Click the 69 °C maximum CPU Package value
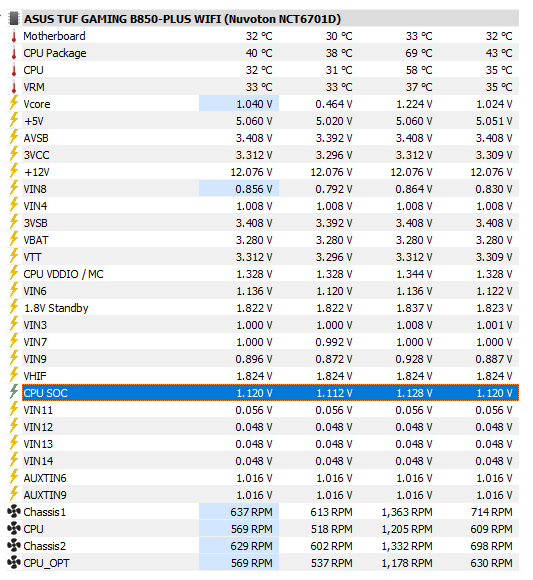The image size is (533, 580). (x=419, y=53)
